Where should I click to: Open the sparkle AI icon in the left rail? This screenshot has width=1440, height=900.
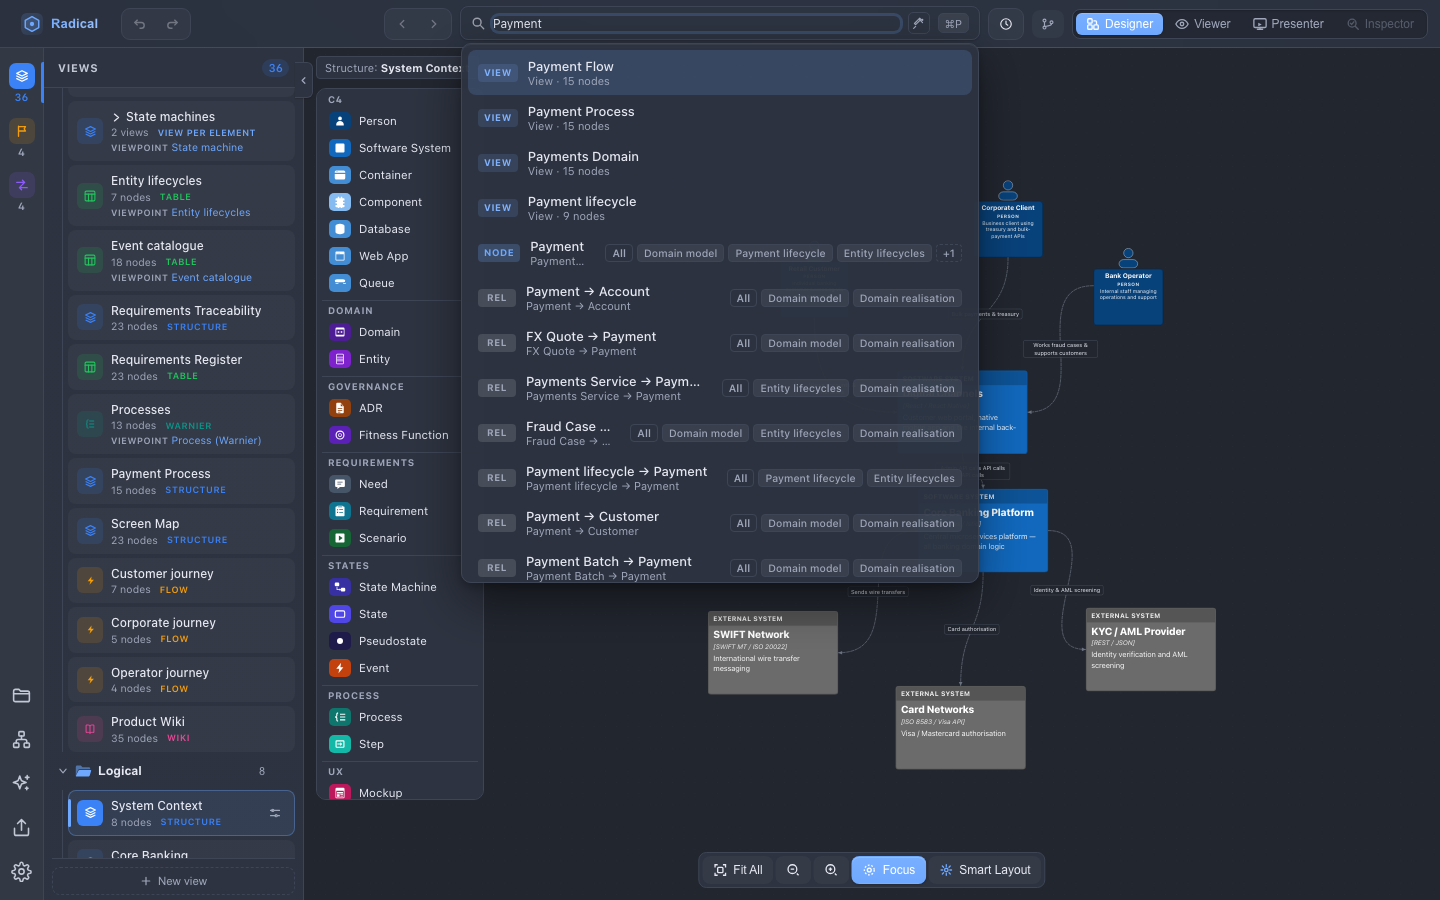click(21, 783)
